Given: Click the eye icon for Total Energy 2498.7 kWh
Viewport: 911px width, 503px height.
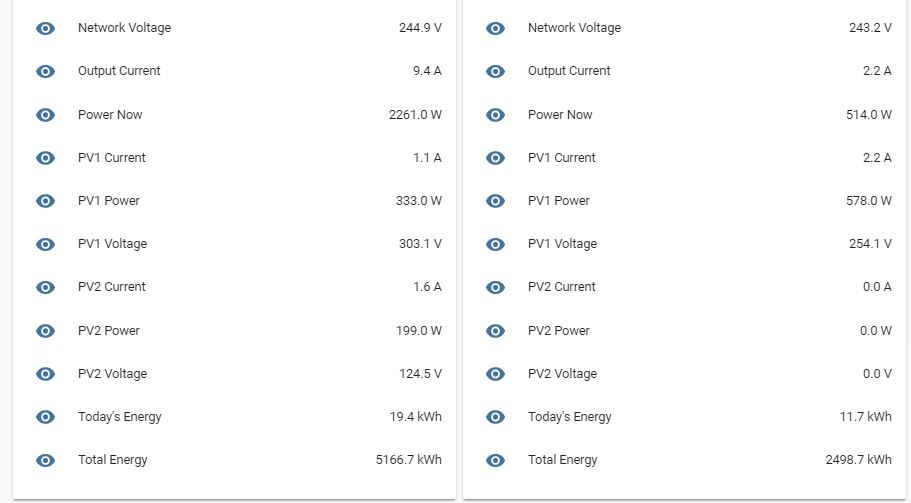Looking at the screenshot, I should (x=495, y=460).
